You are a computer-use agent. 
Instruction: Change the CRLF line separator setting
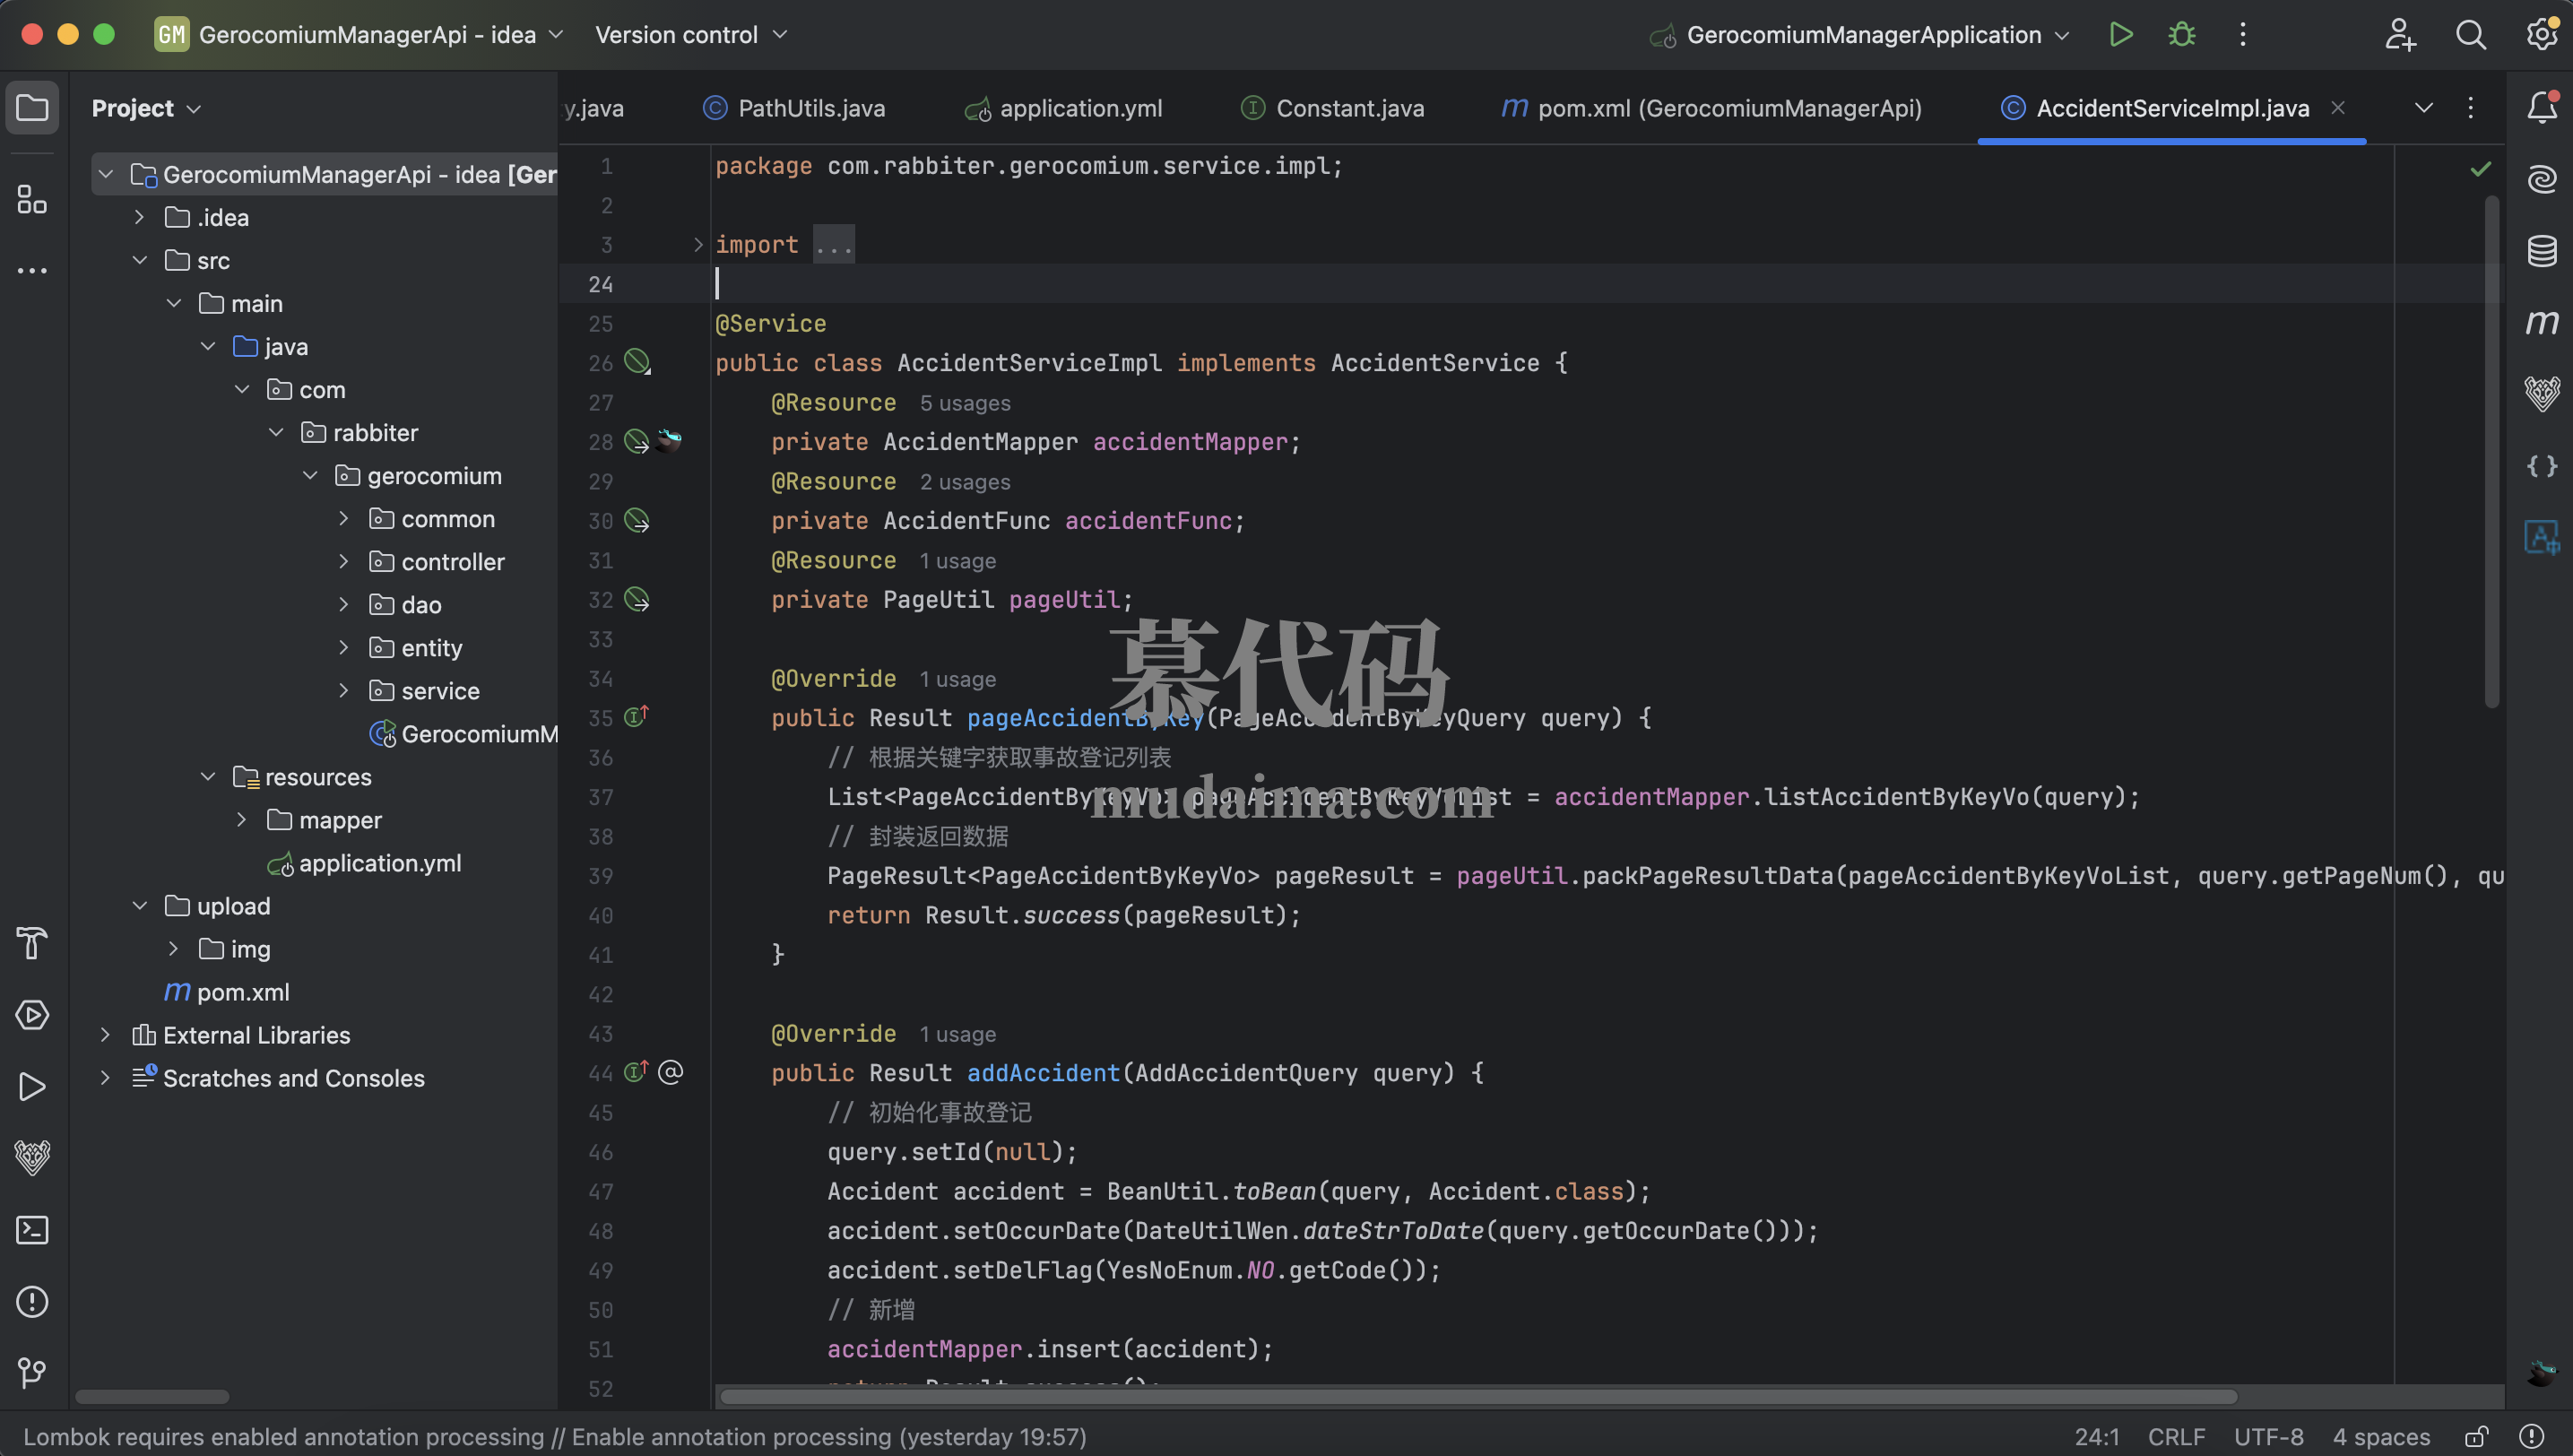pos(2176,1437)
